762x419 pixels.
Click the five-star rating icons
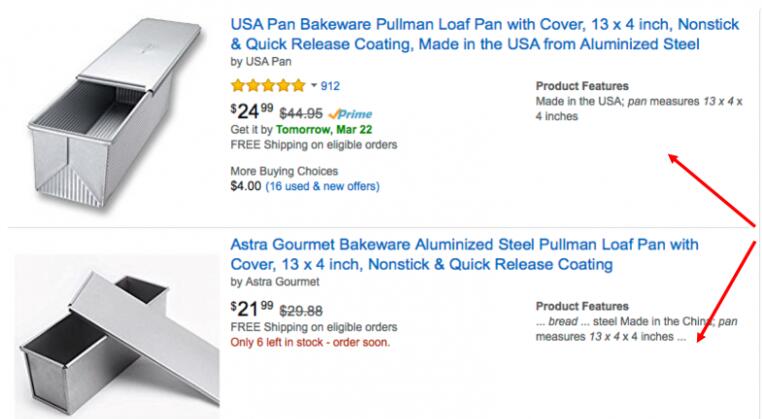tap(267, 86)
